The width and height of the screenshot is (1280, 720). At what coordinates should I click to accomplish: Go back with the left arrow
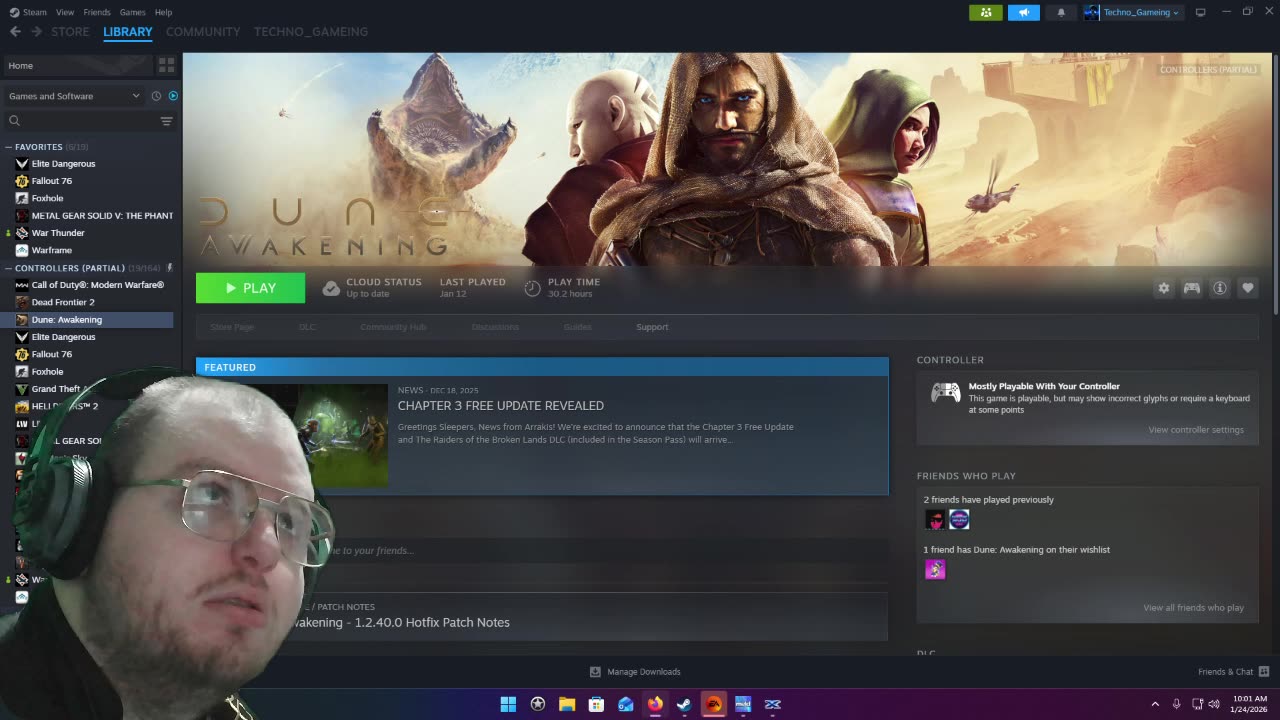(15, 32)
